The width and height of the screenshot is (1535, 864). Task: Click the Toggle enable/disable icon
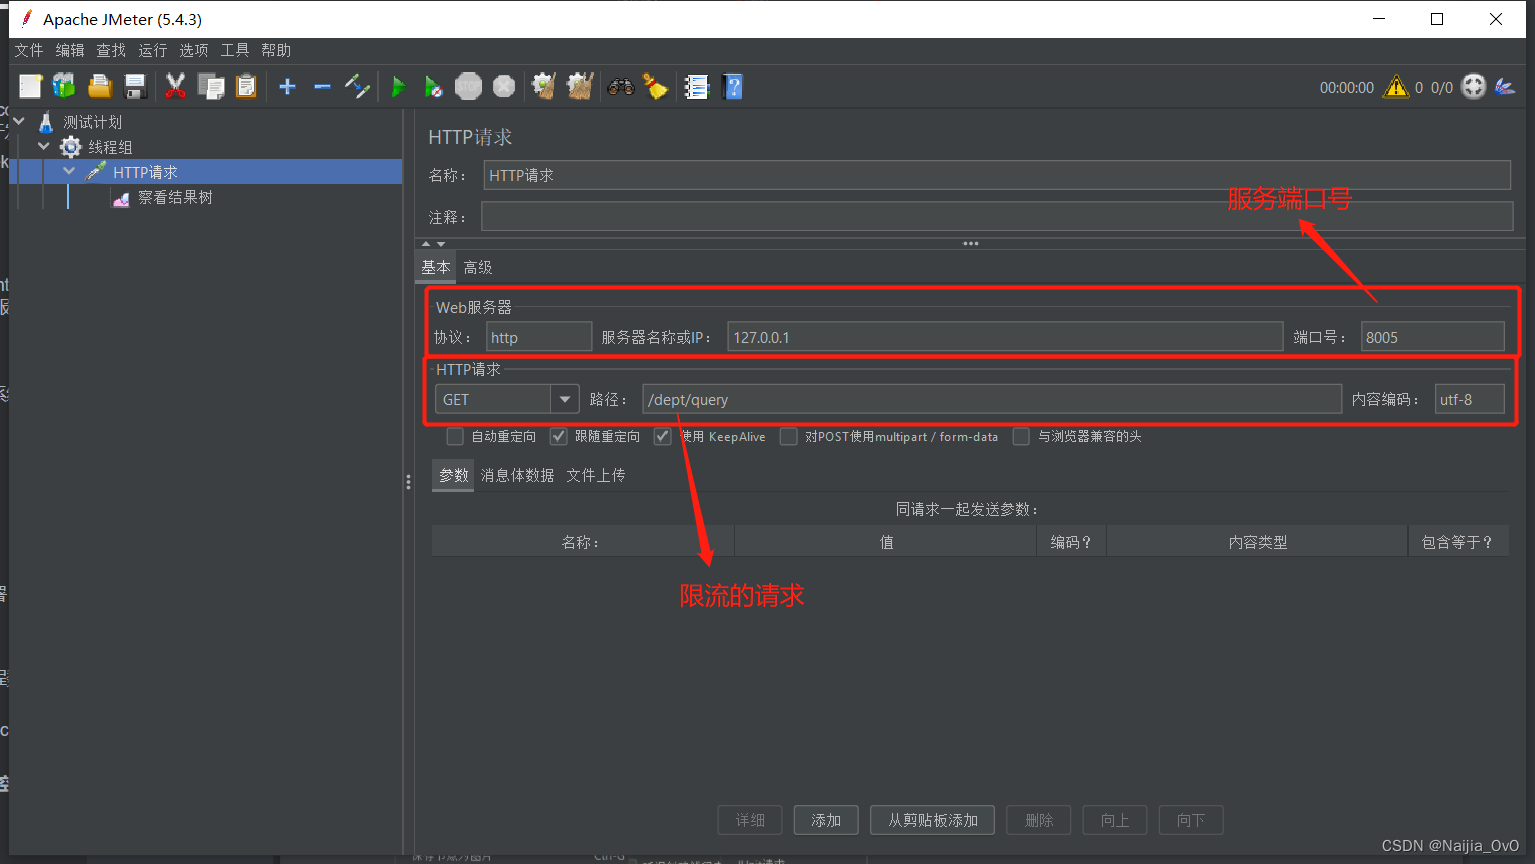point(357,87)
